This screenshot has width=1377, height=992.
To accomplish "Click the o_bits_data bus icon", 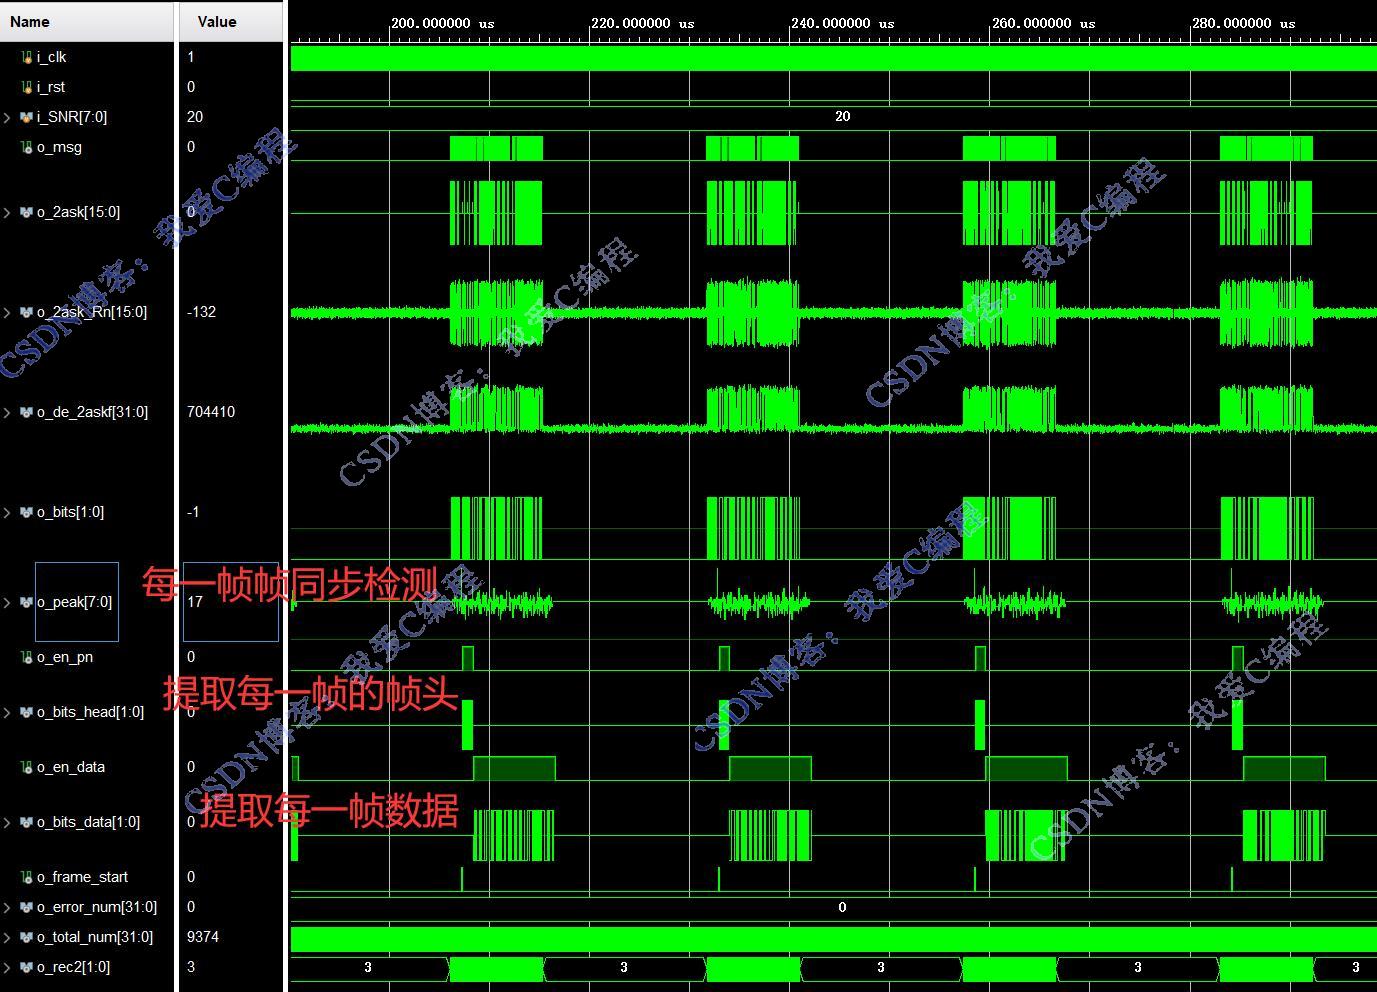I will click(x=27, y=822).
